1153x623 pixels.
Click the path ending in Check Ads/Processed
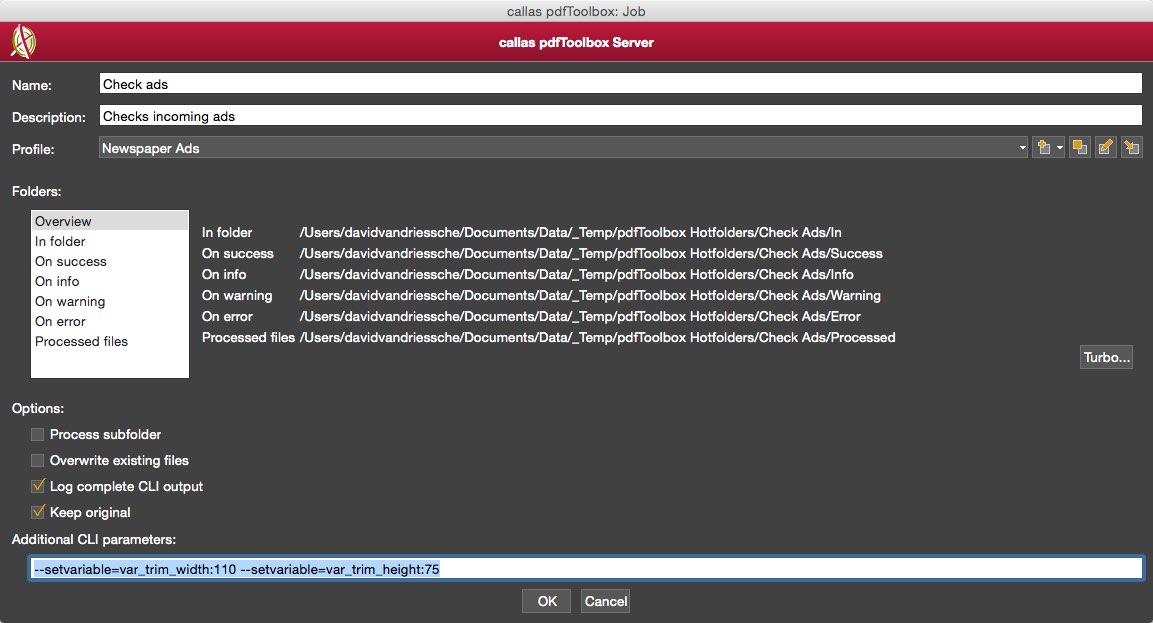pyautogui.click(x=597, y=338)
